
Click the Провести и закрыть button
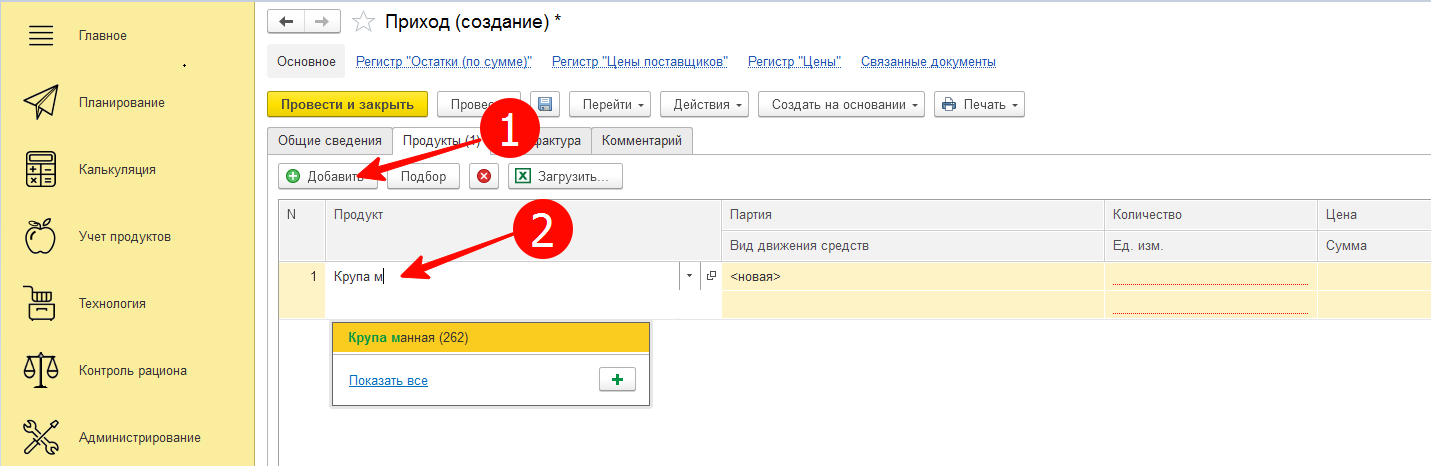point(347,105)
